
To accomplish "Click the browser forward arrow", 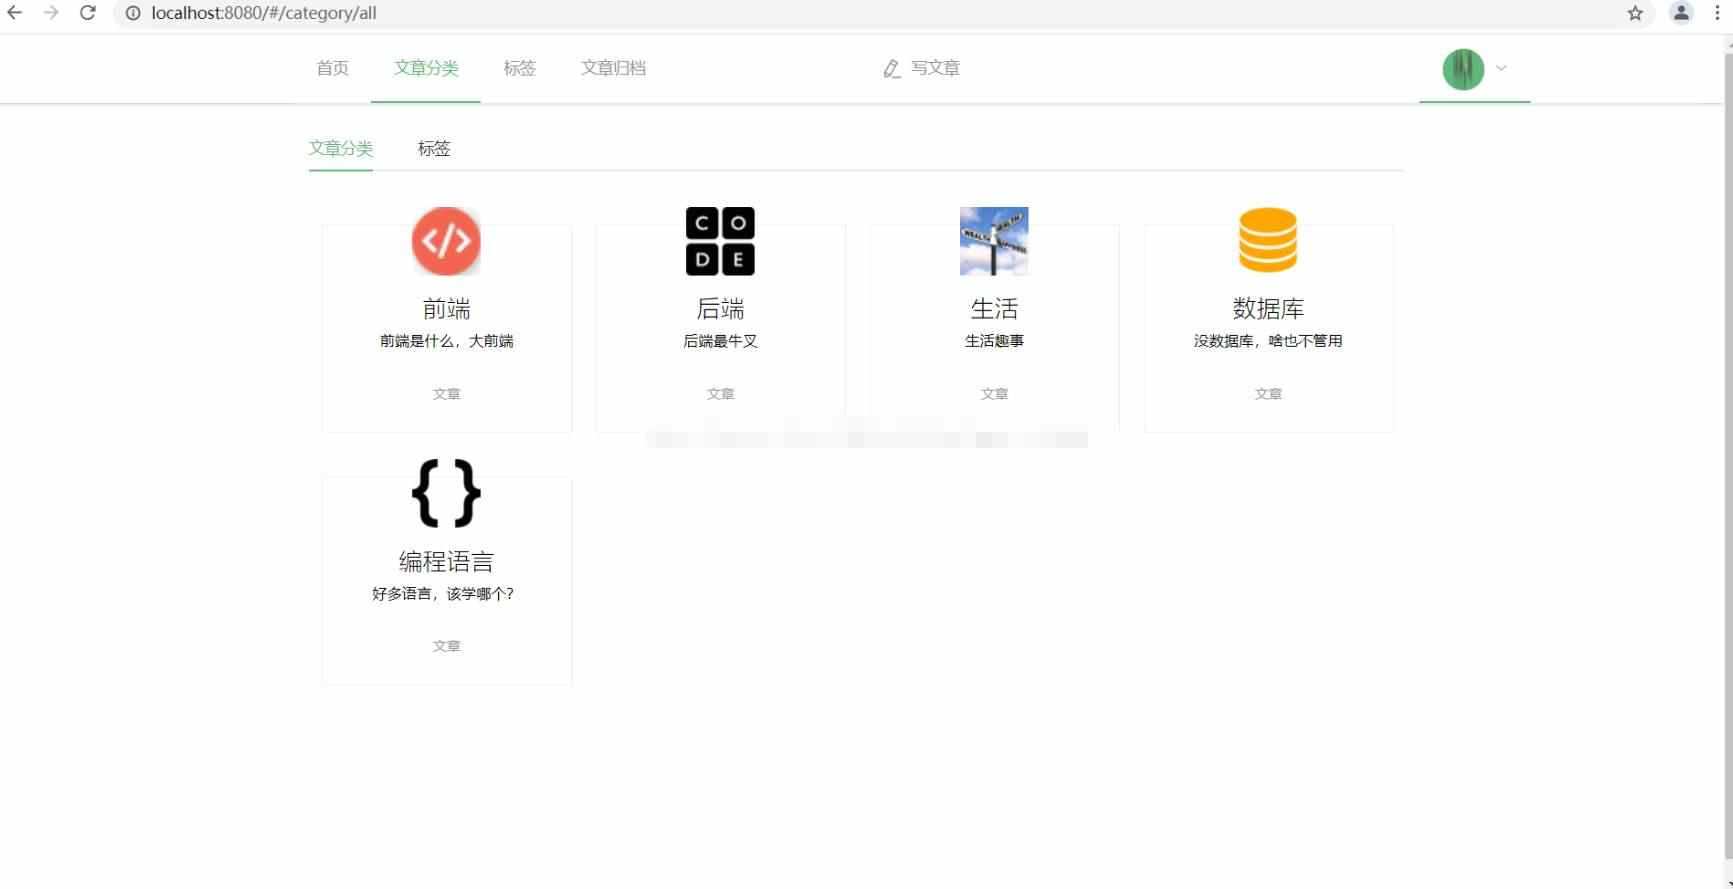I will (x=51, y=13).
